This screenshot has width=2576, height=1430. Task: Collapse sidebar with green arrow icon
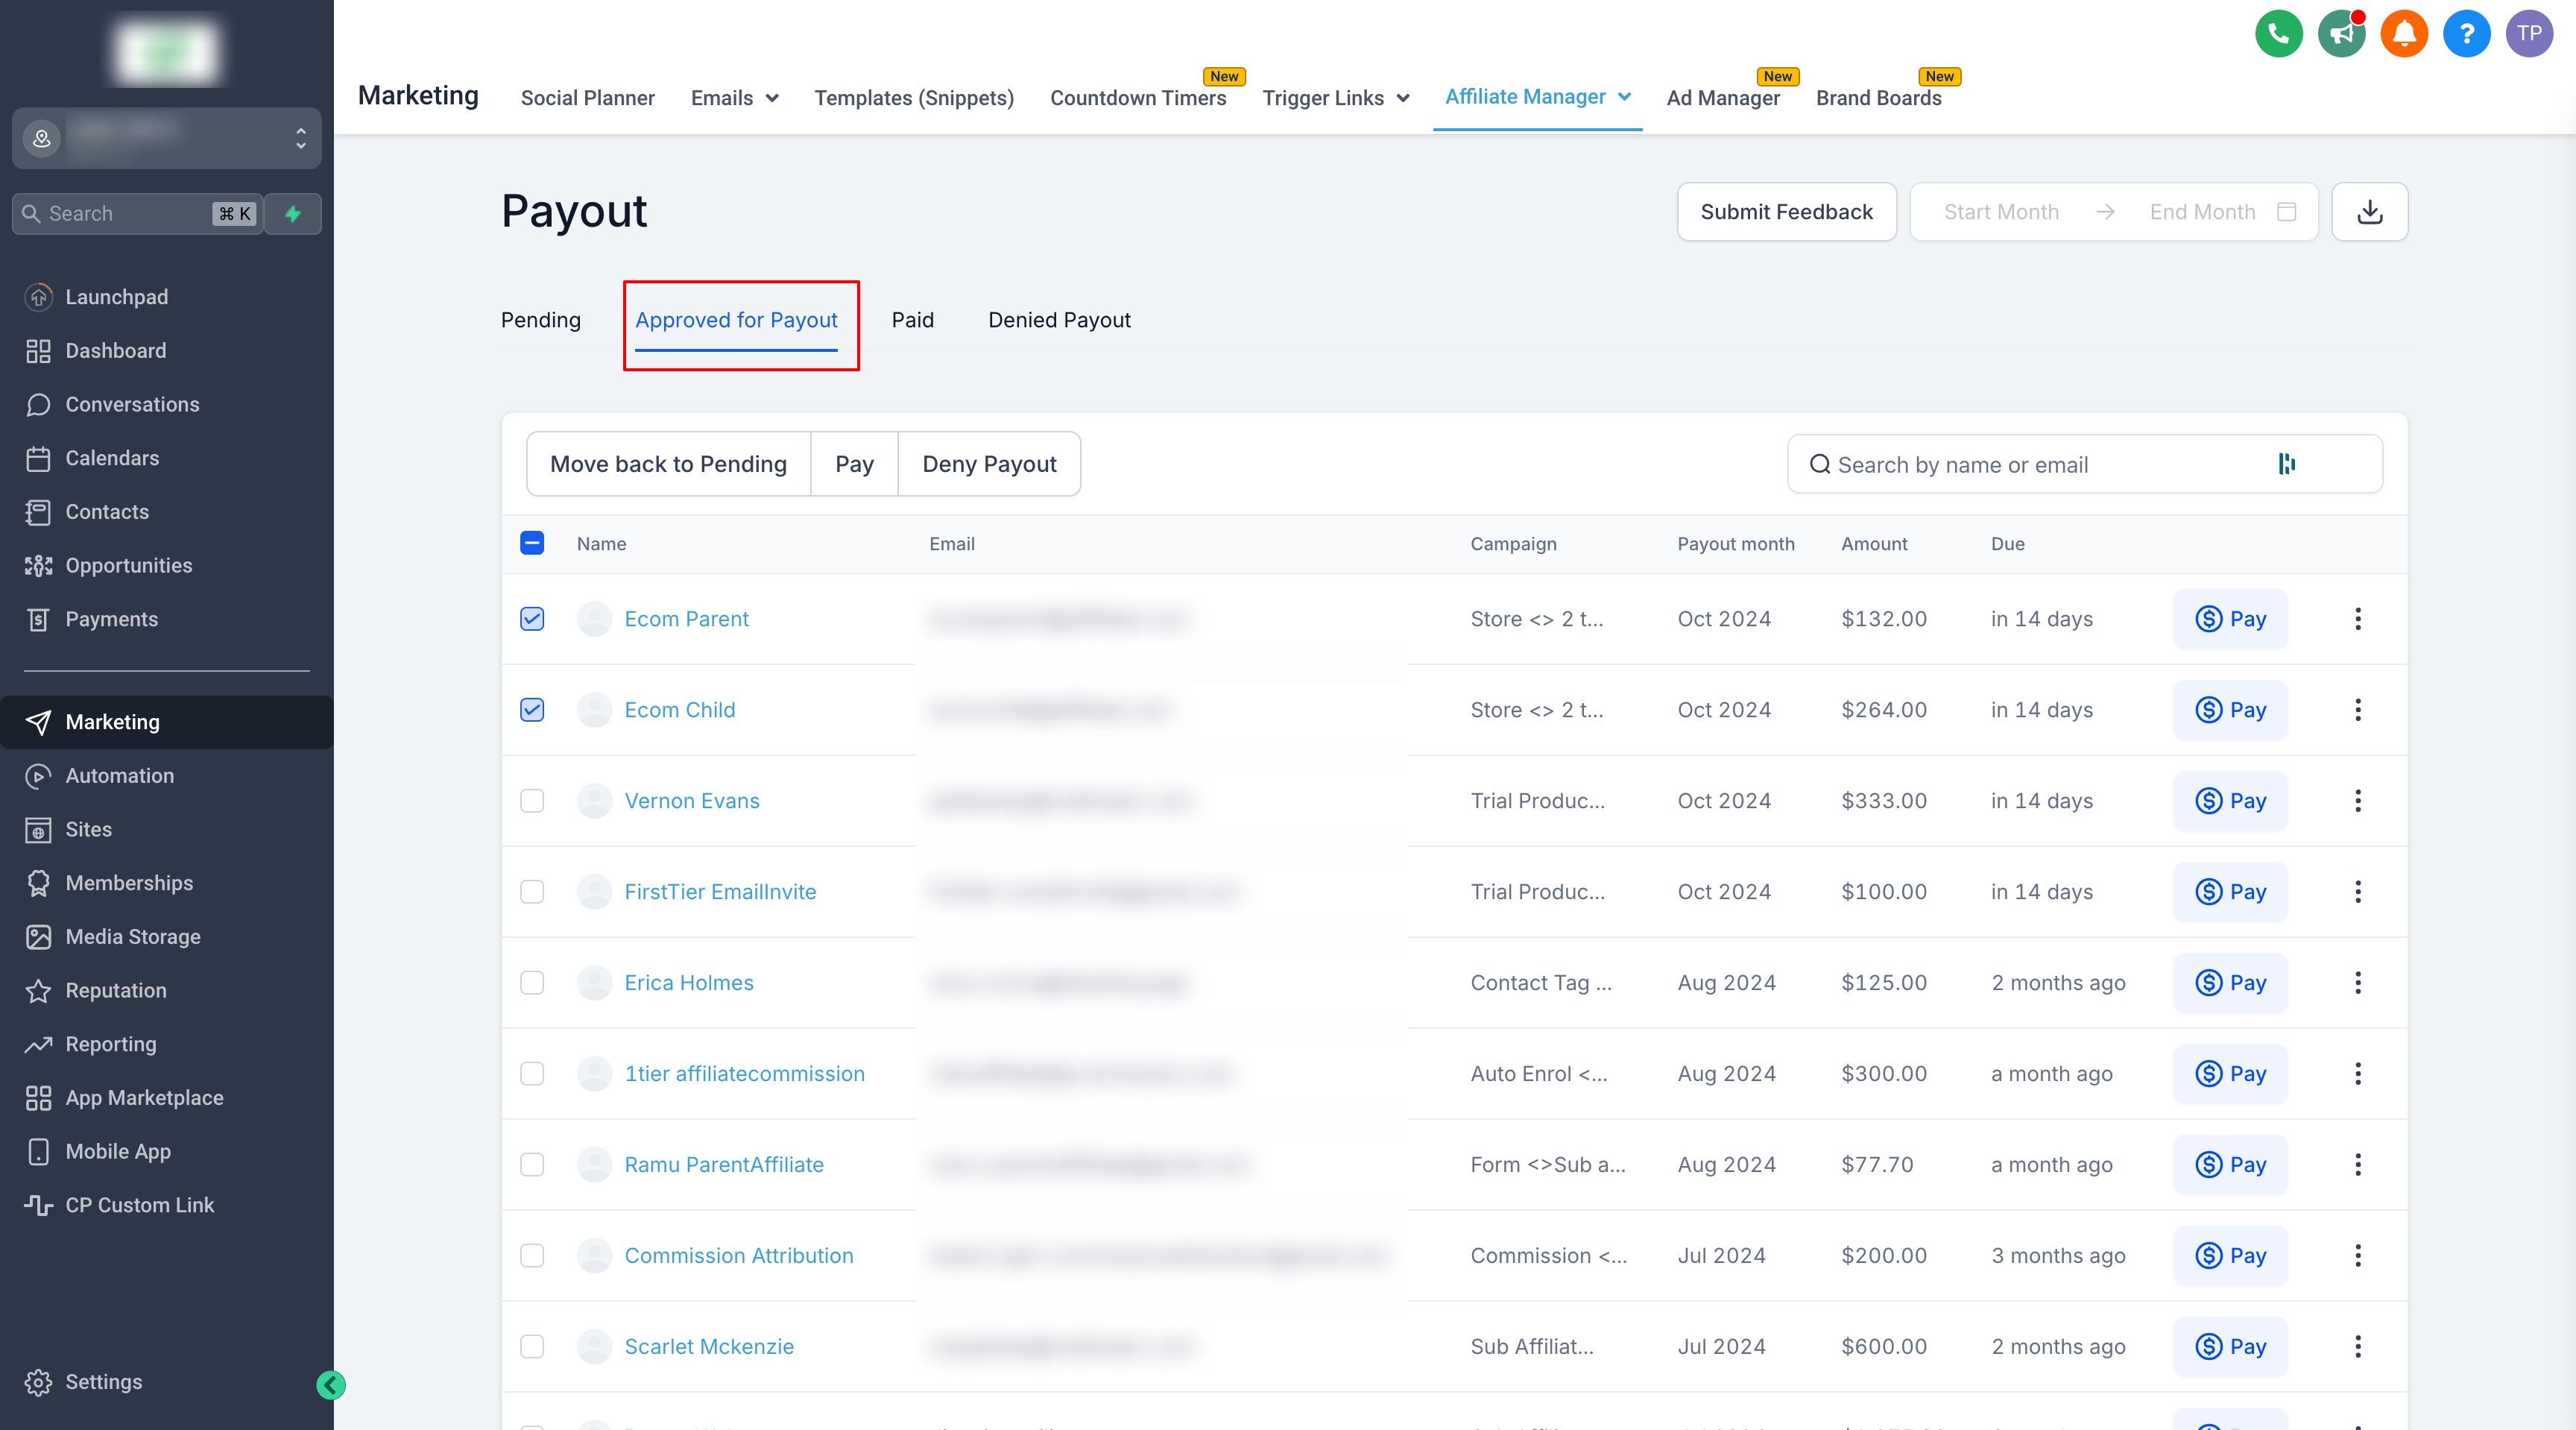(x=331, y=1385)
